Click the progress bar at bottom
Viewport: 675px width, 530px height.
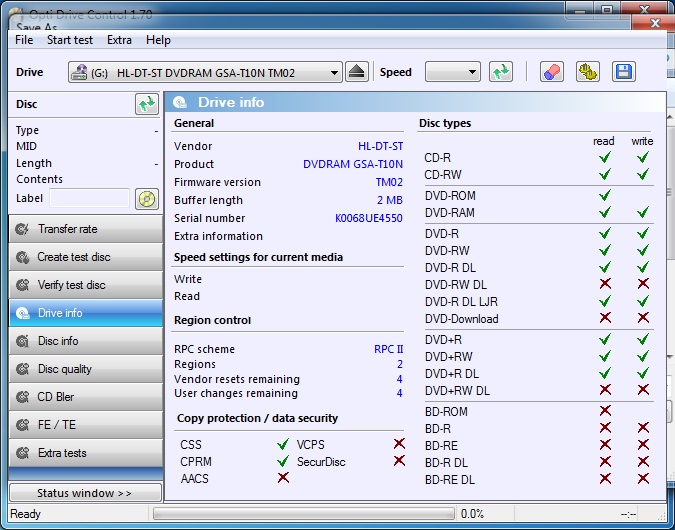tap(303, 514)
